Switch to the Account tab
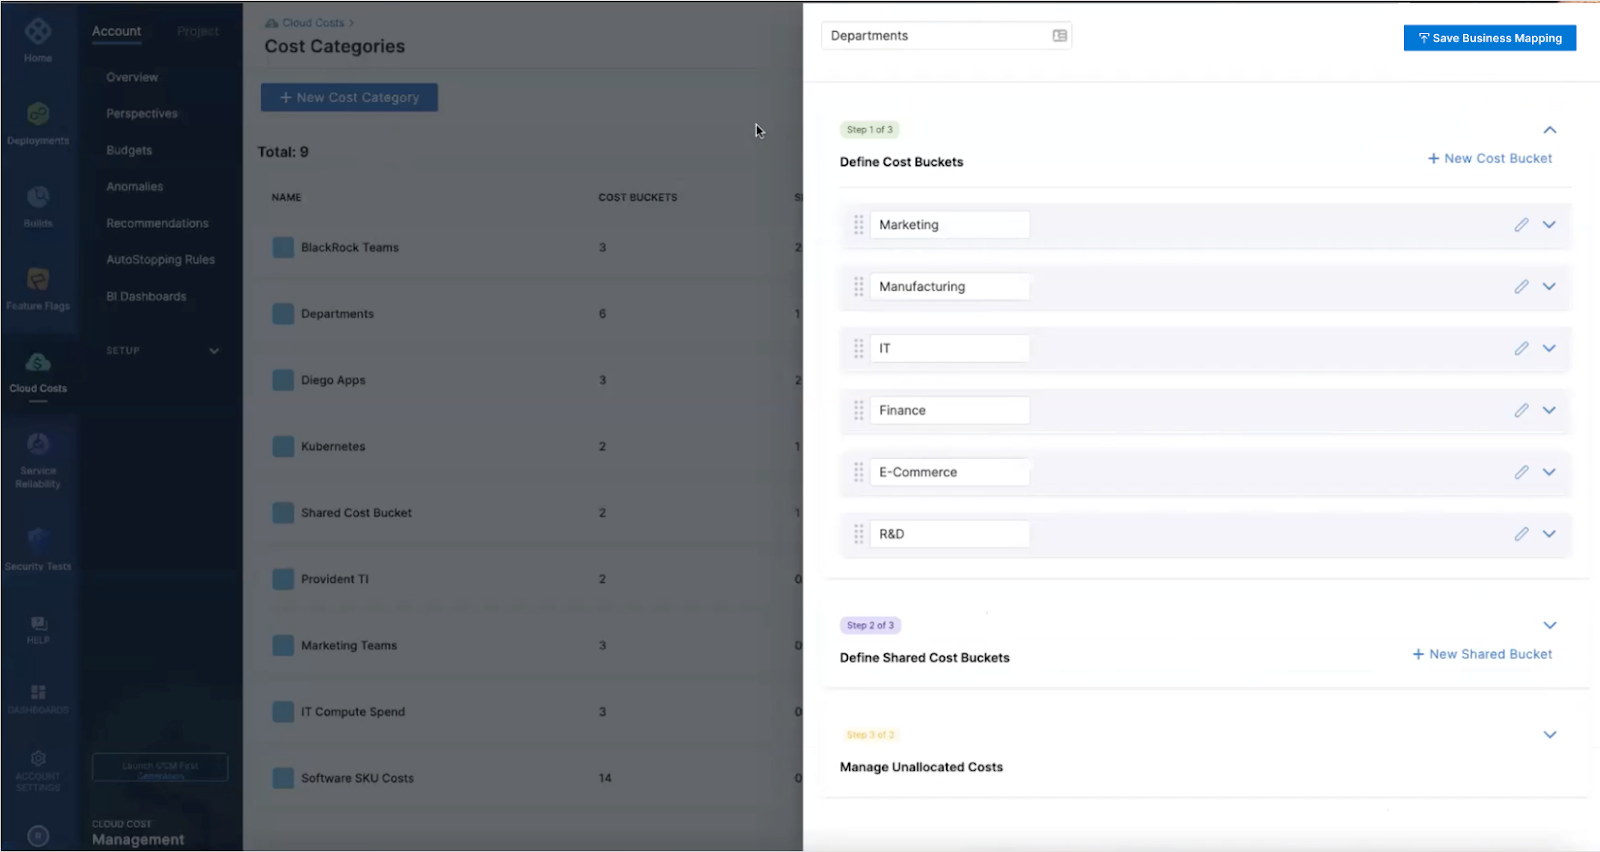 click(117, 31)
